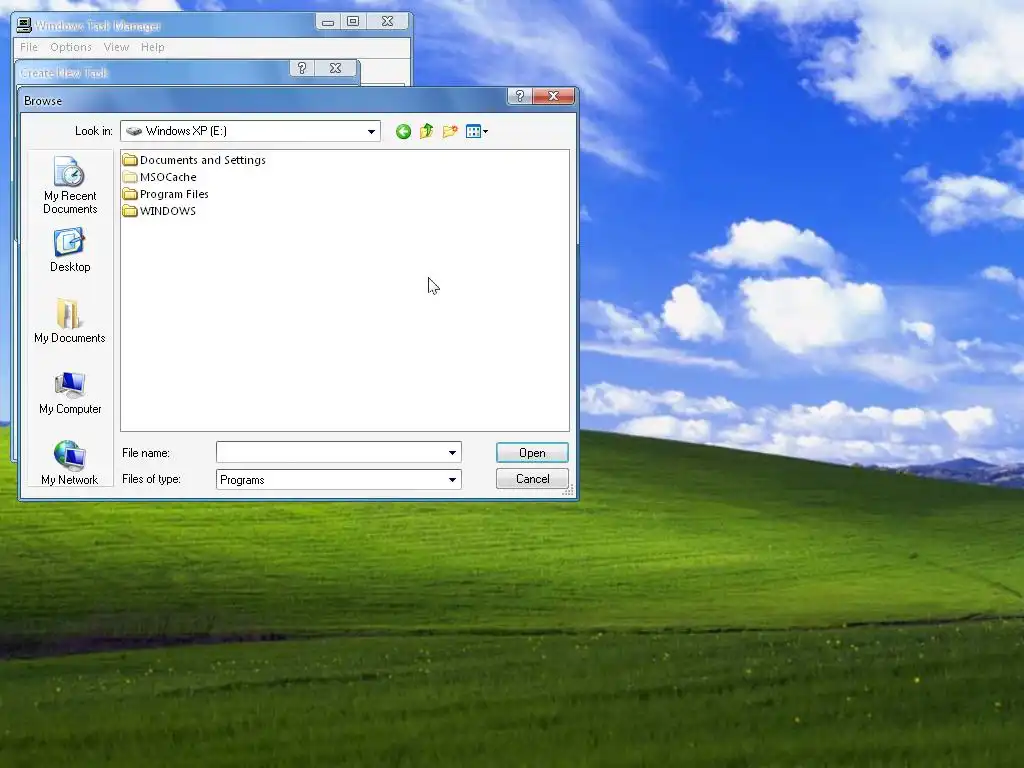The width and height of the screenshot is (1024, 768).
Task: Expand the Files of type dropdown
Action: point(452,480)
